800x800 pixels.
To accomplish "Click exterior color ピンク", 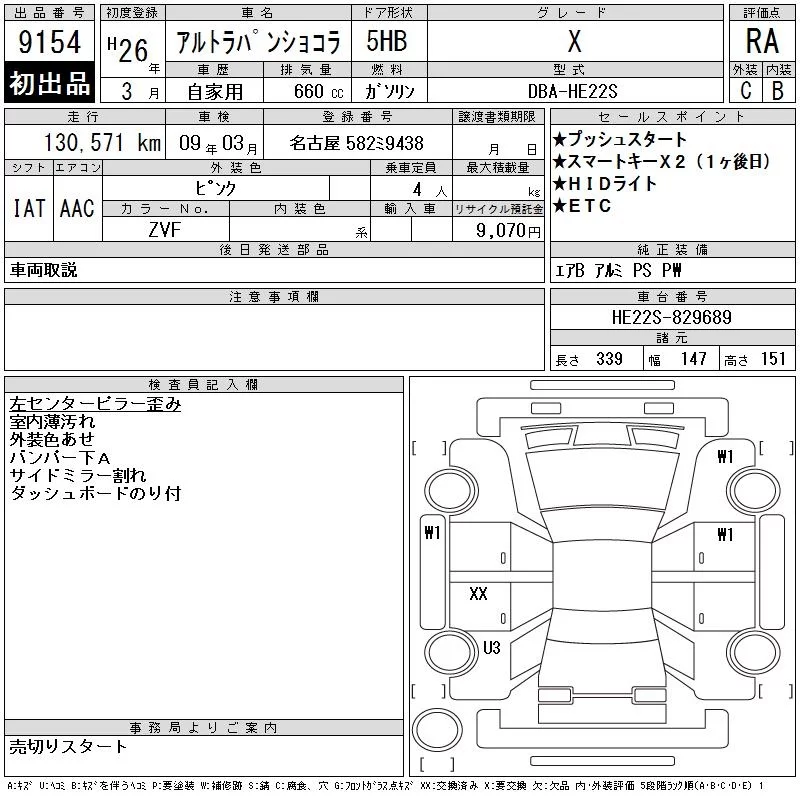I will pos(215,188).
